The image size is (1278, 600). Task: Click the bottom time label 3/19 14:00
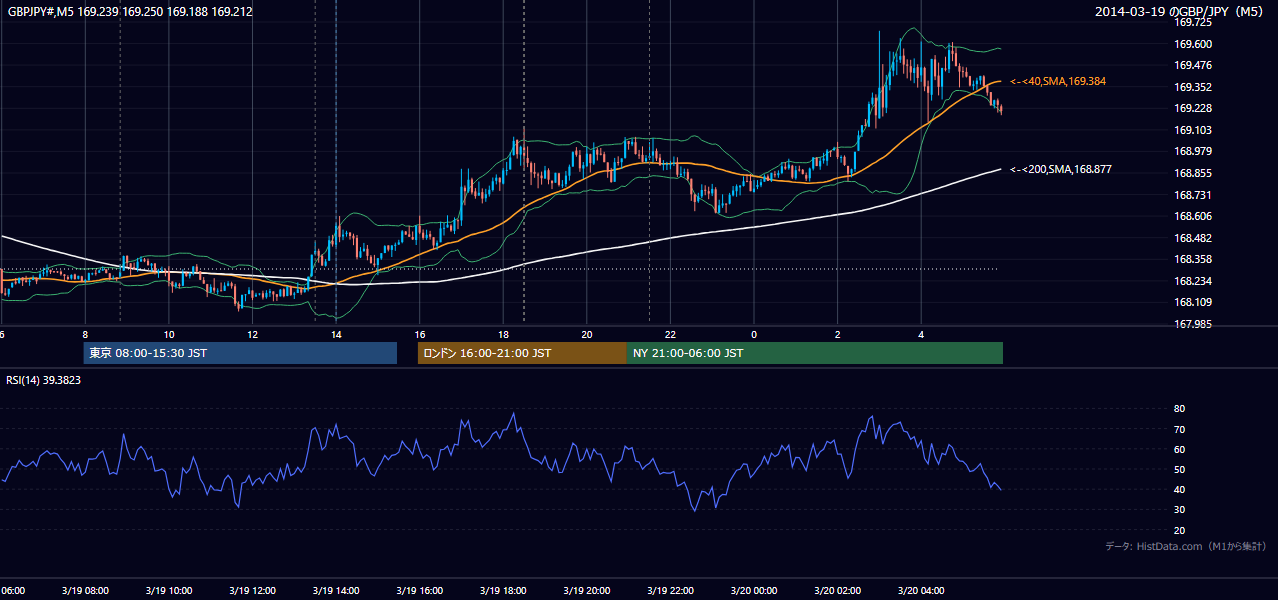click(x=334, y=591)
